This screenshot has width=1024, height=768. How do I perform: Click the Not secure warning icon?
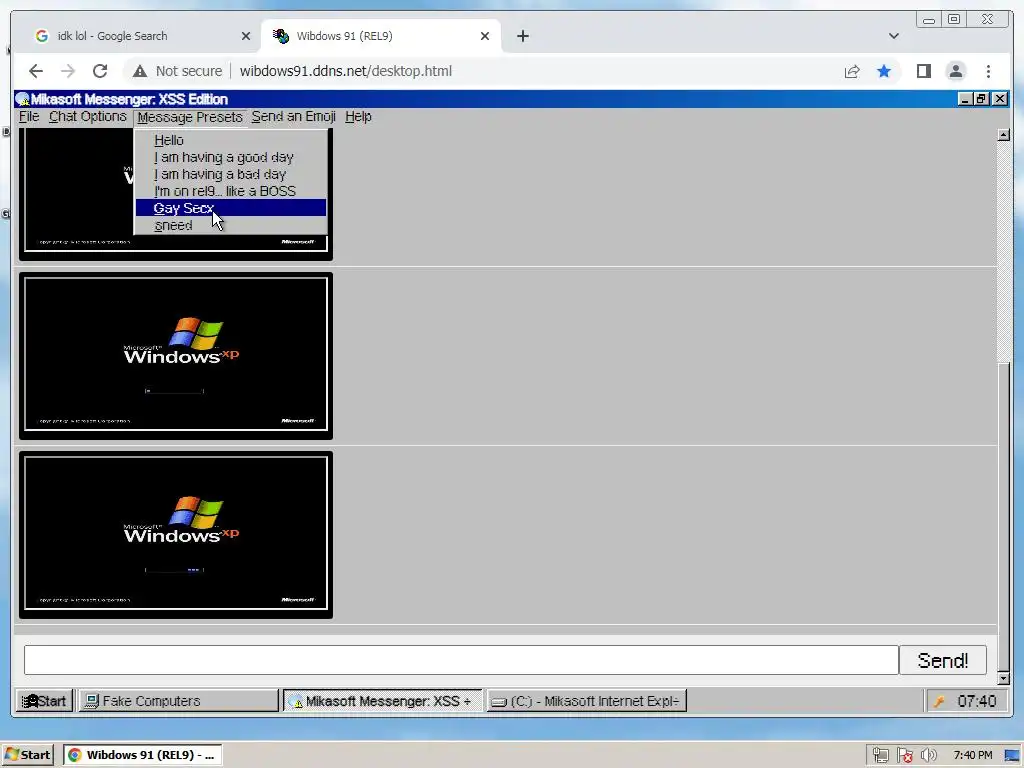click(x=140, y=71)
